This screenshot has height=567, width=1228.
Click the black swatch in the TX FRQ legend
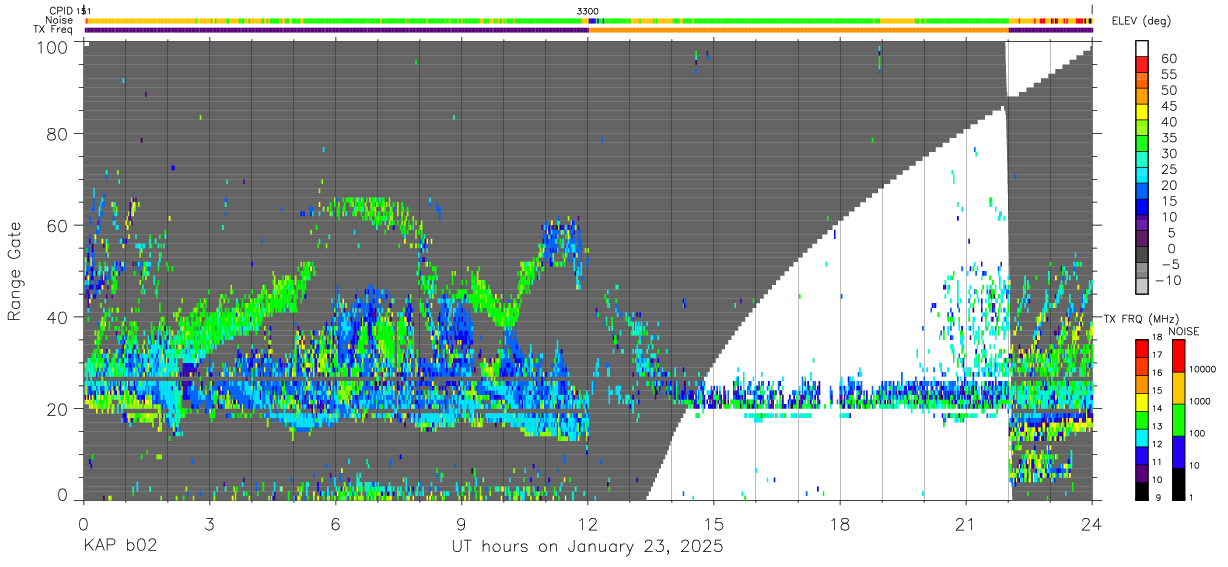(1140, 490)
